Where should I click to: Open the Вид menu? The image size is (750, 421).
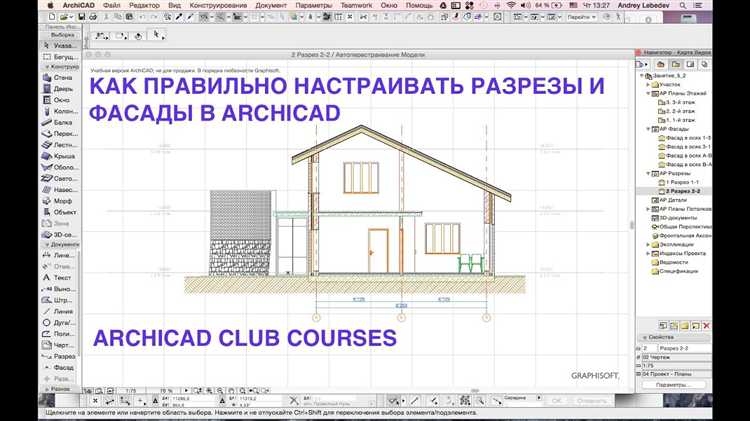pos(175,5)
